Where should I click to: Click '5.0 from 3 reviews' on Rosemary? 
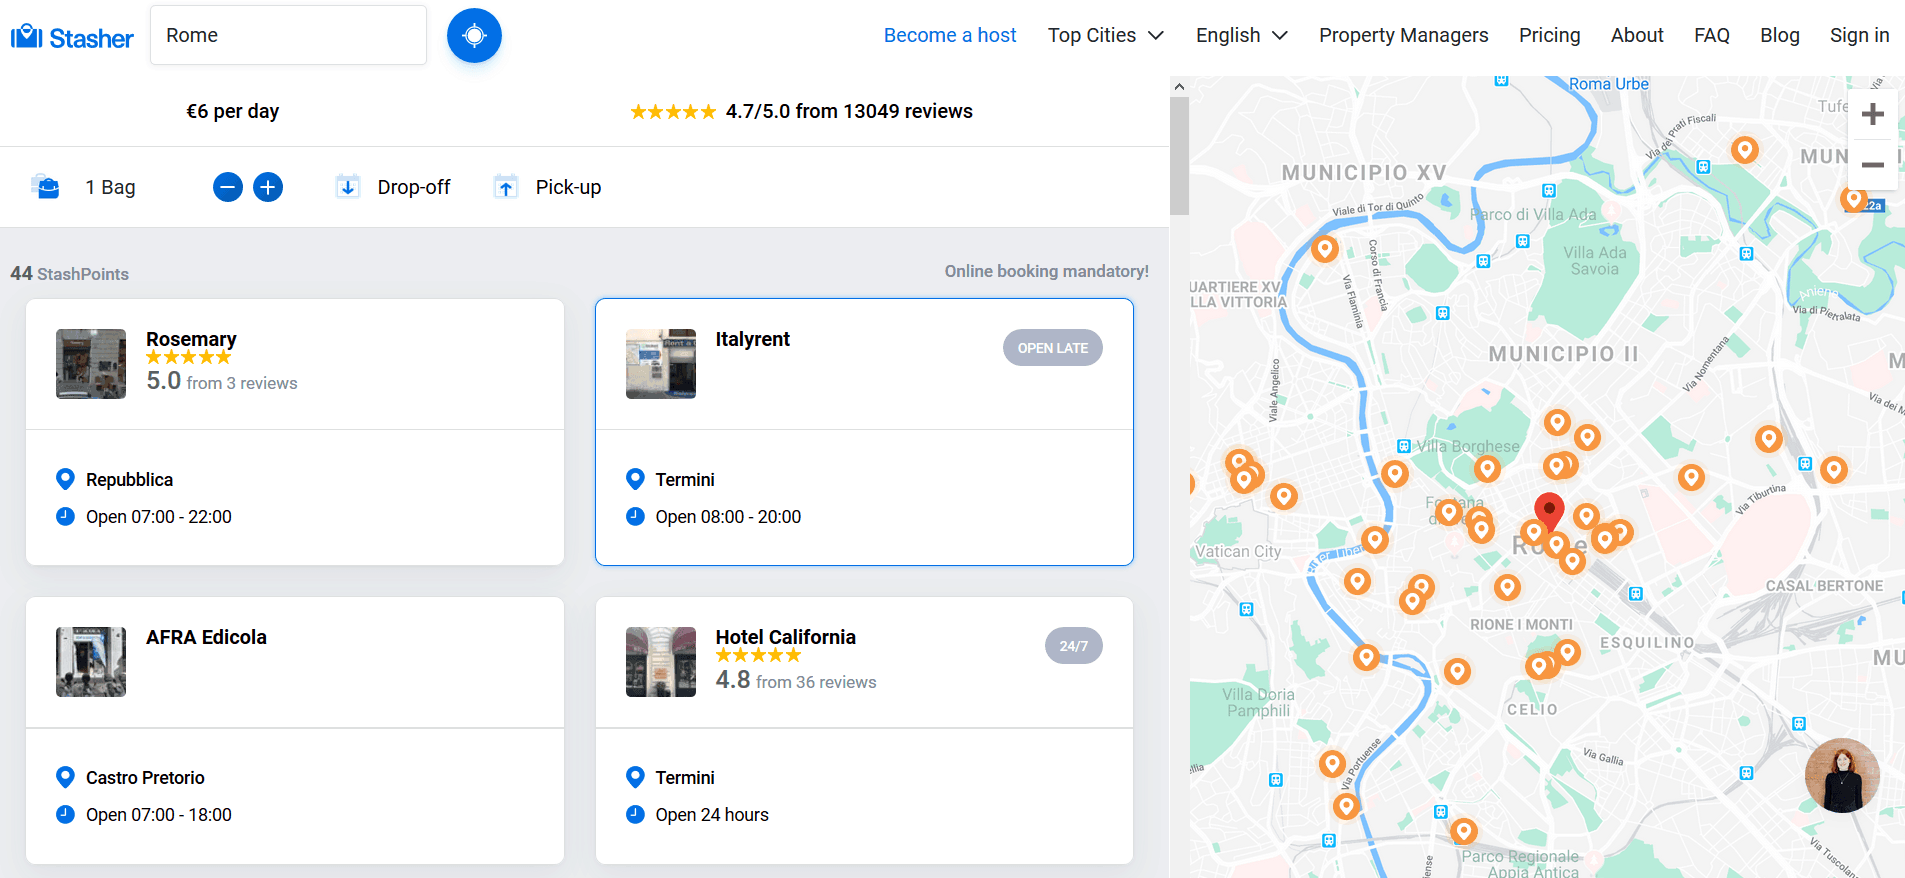click(221, 381)
